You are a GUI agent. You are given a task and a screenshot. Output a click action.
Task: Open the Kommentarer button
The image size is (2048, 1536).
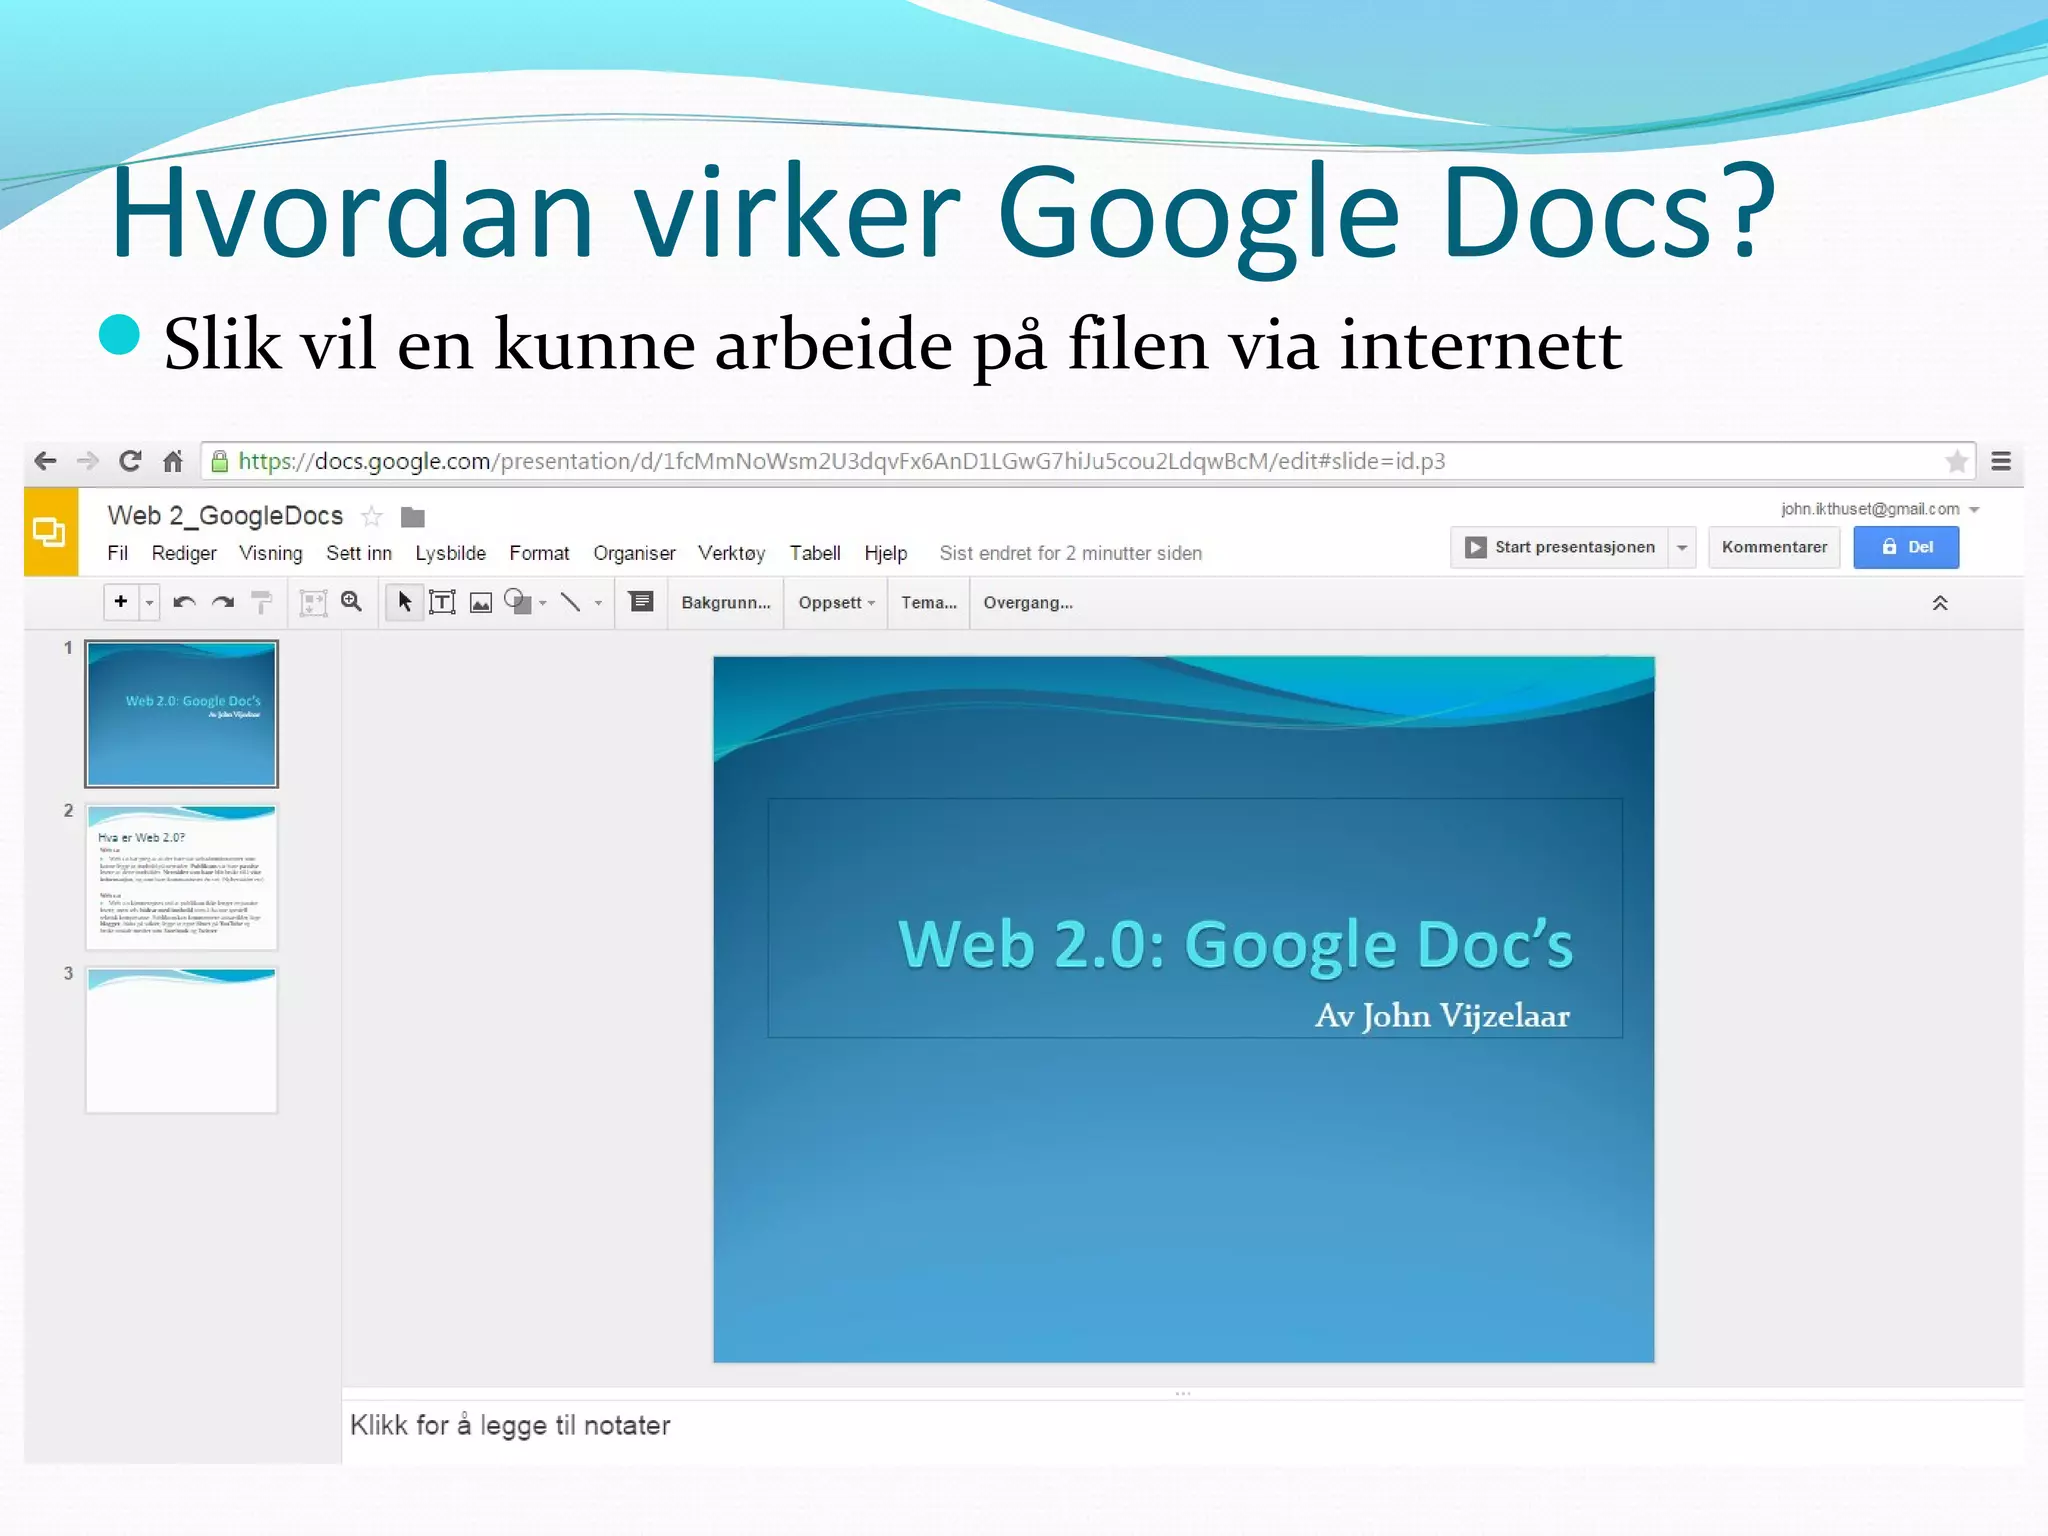(1774, 547)
